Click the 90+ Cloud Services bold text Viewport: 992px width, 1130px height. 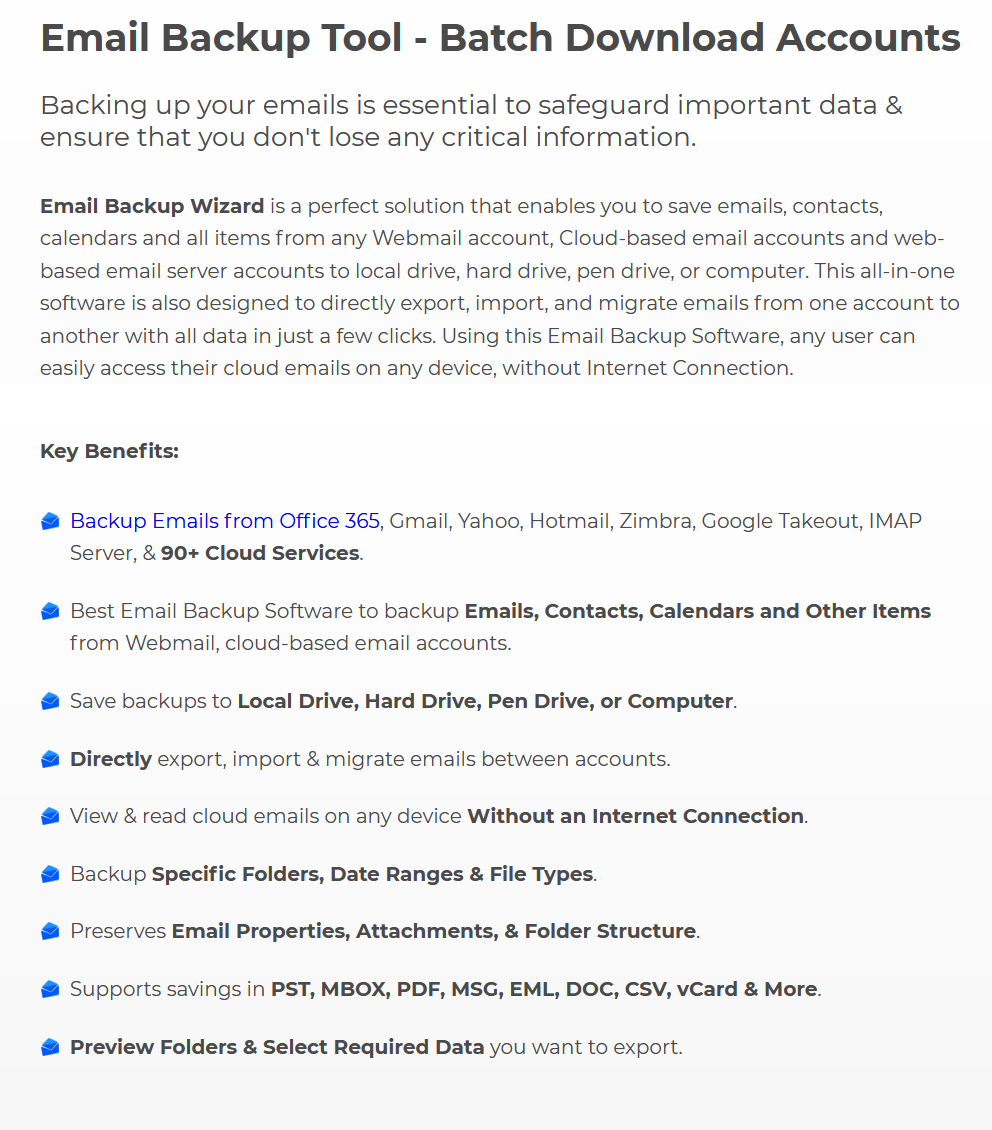pyautogui.click(x=260, y=553)
